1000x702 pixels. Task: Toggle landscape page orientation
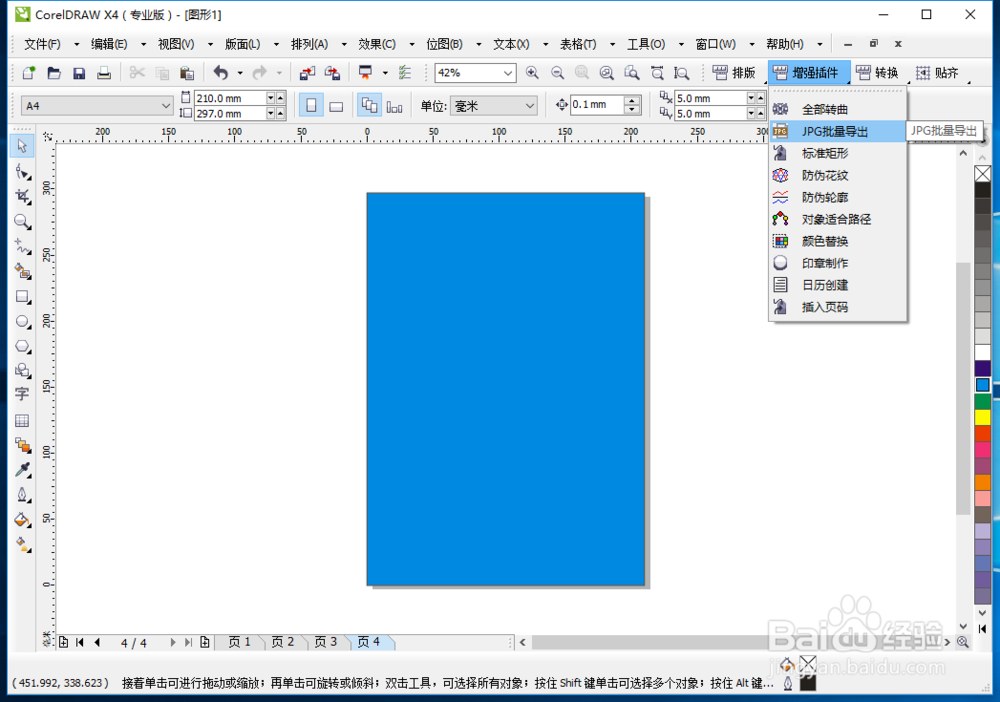(336, 105)
